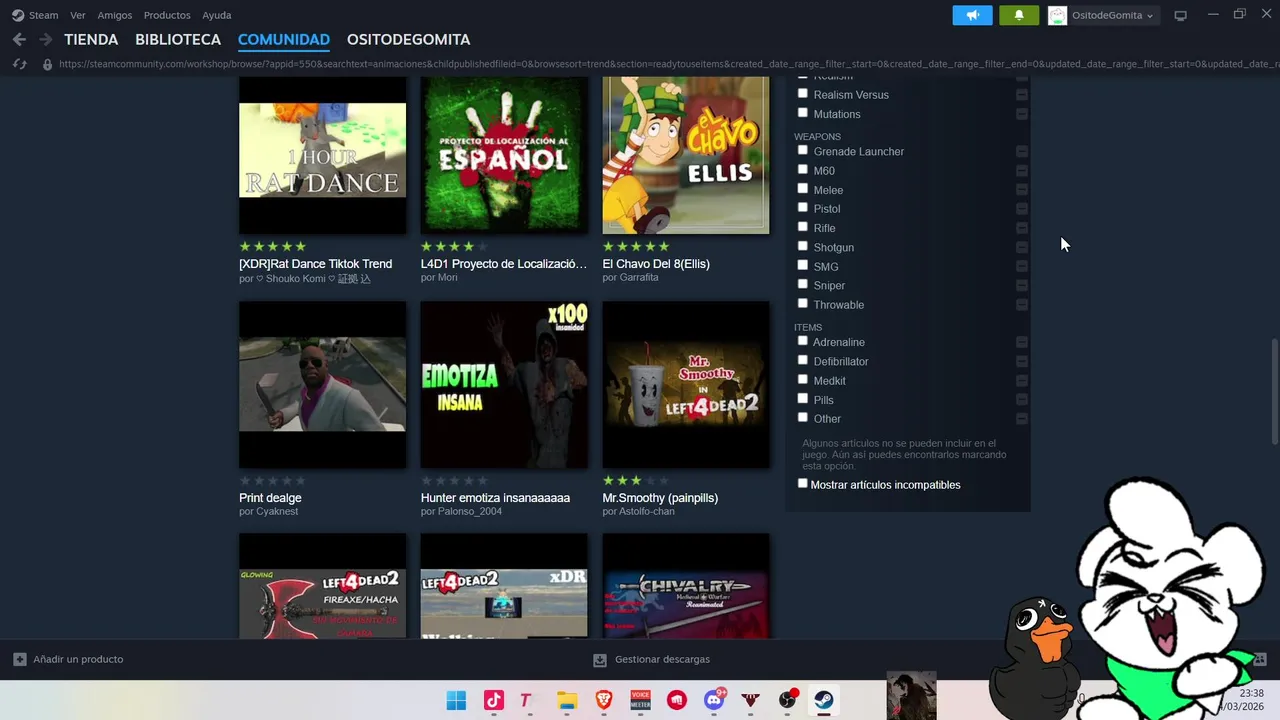This screenshot has width=1280, height=720.
Task: Click the padlock icon beside the URL
Action: 46,64
